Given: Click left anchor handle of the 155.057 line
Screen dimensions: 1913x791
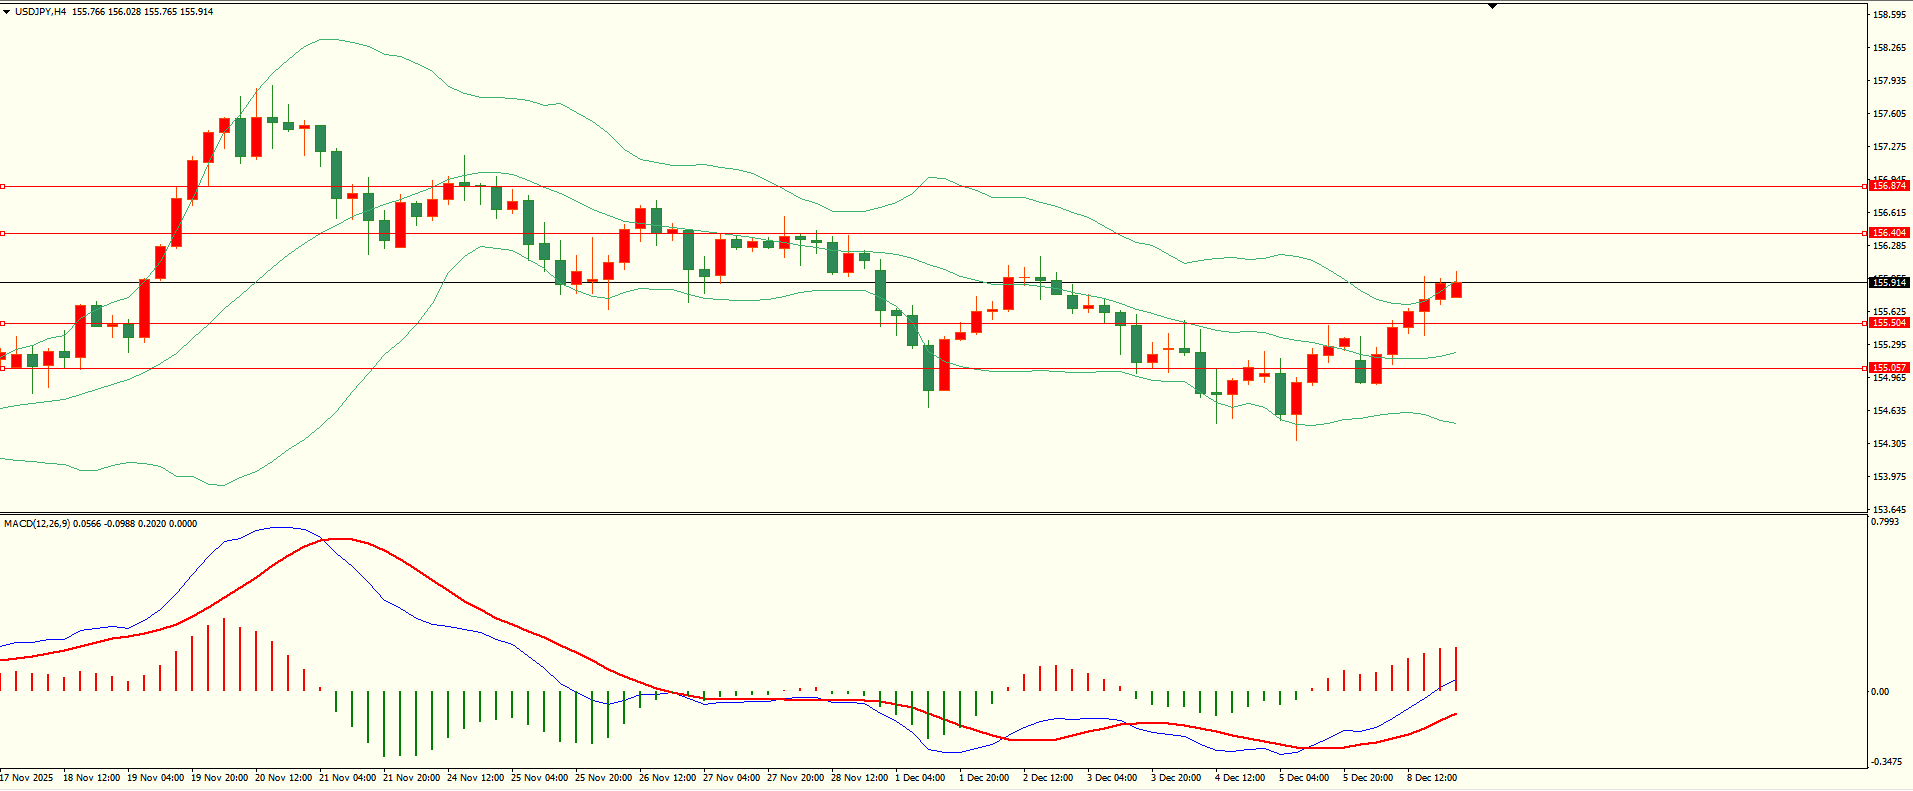Looking at the screenshot, I should pyautogui.click(x=3, y=368).
